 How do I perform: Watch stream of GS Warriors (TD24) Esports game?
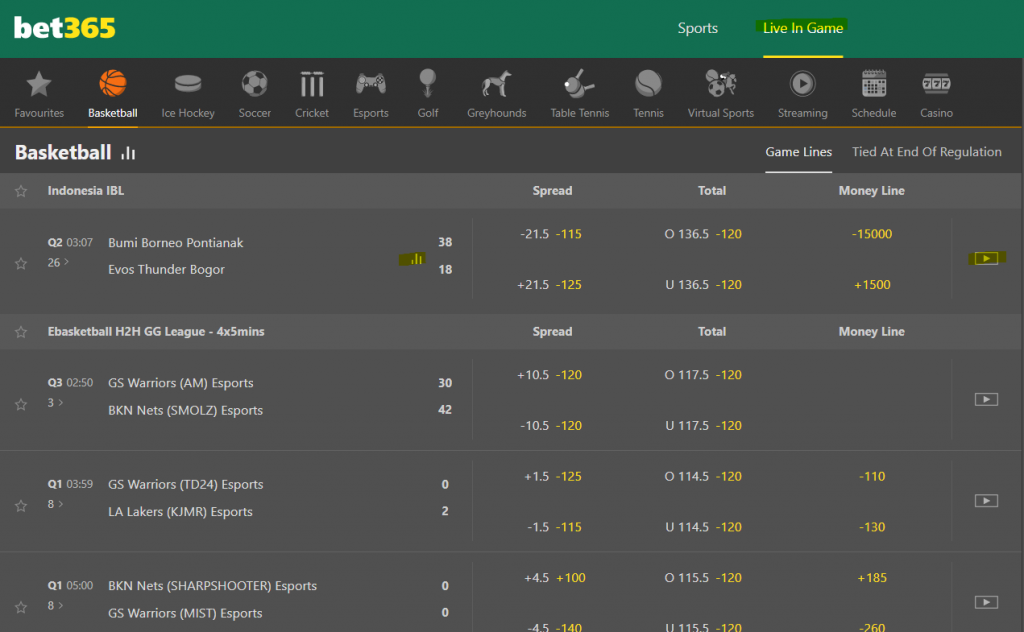[x=986, y=501]
